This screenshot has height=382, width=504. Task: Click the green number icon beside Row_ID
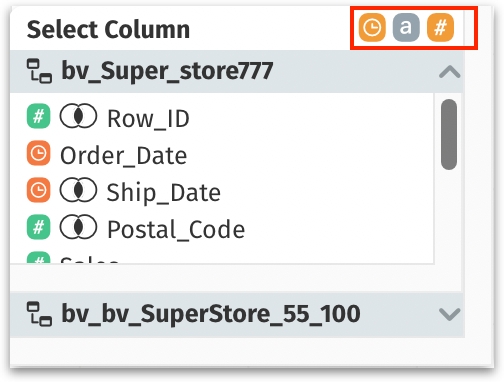click(38, 116)
